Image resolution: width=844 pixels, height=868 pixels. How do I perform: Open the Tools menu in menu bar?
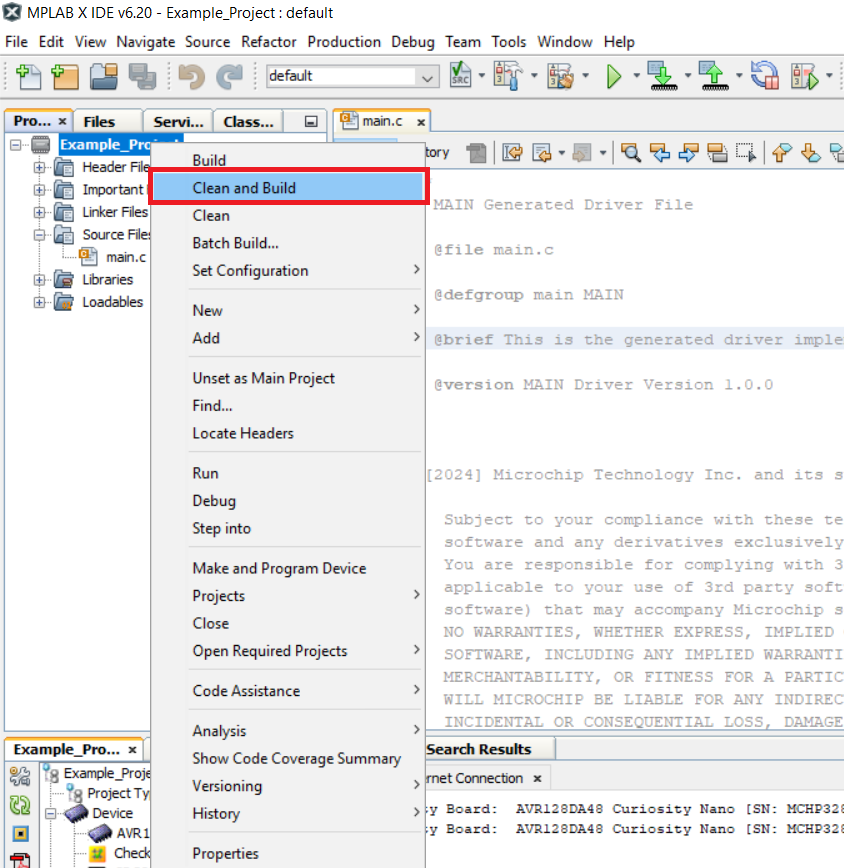click(509, 42)
